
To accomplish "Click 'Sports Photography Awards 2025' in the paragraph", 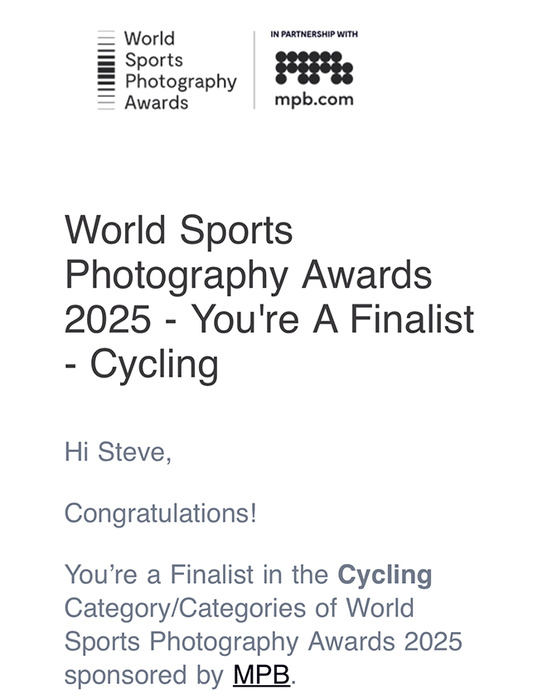I will 263,642.
